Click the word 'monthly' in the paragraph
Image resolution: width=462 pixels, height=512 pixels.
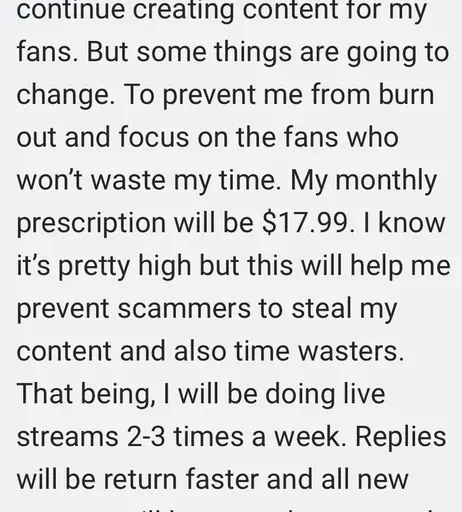point(386,182)
